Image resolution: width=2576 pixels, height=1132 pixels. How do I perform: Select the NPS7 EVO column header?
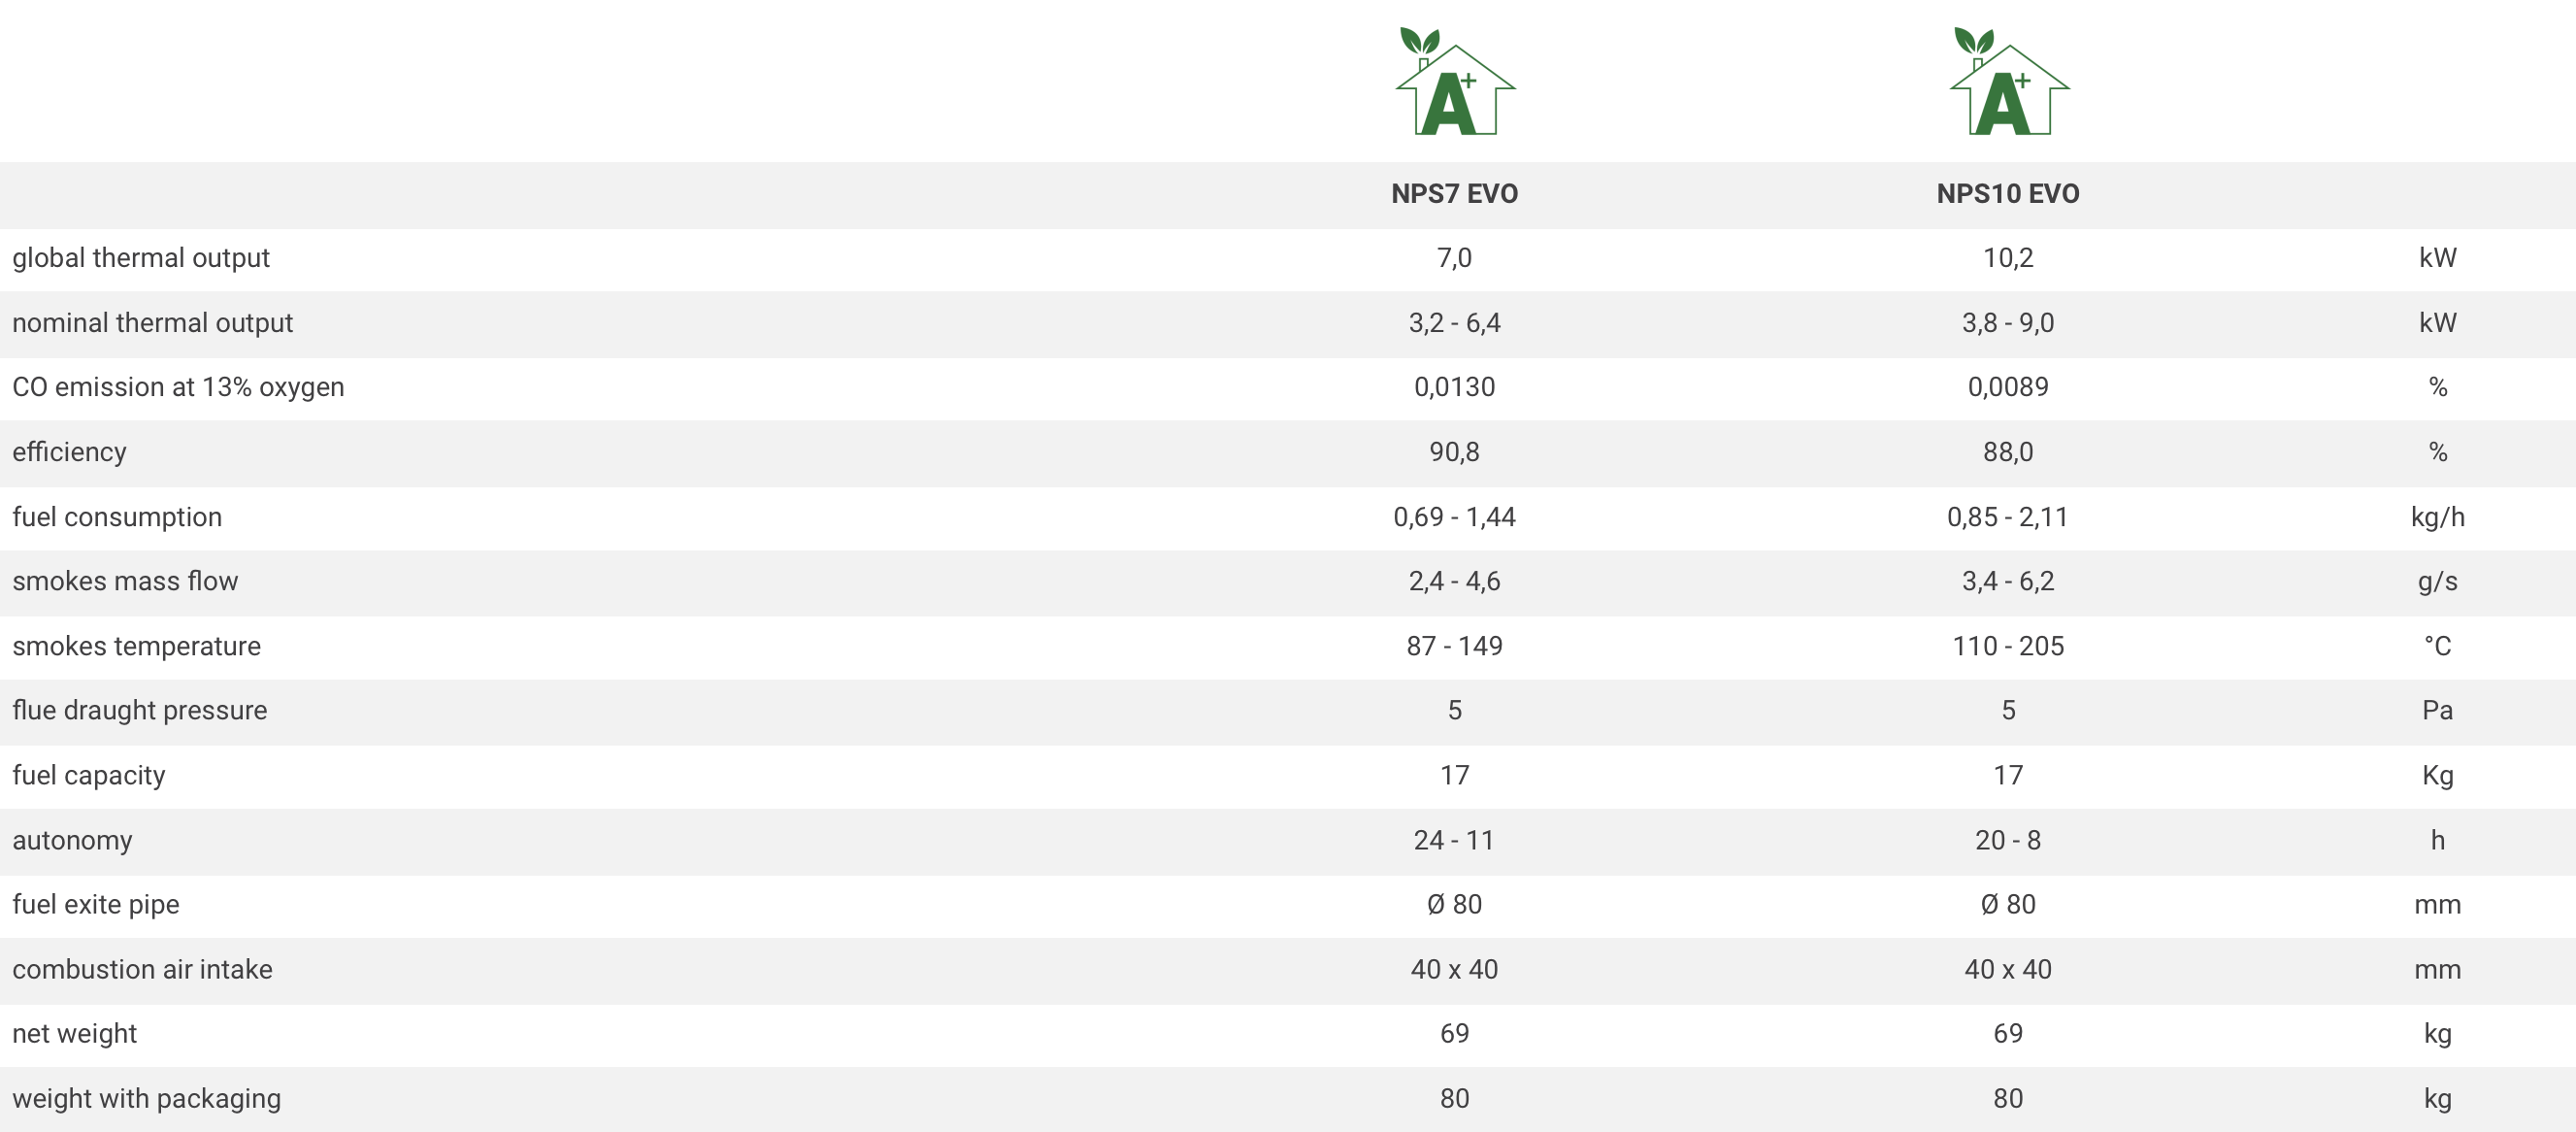pos(1454,194)
